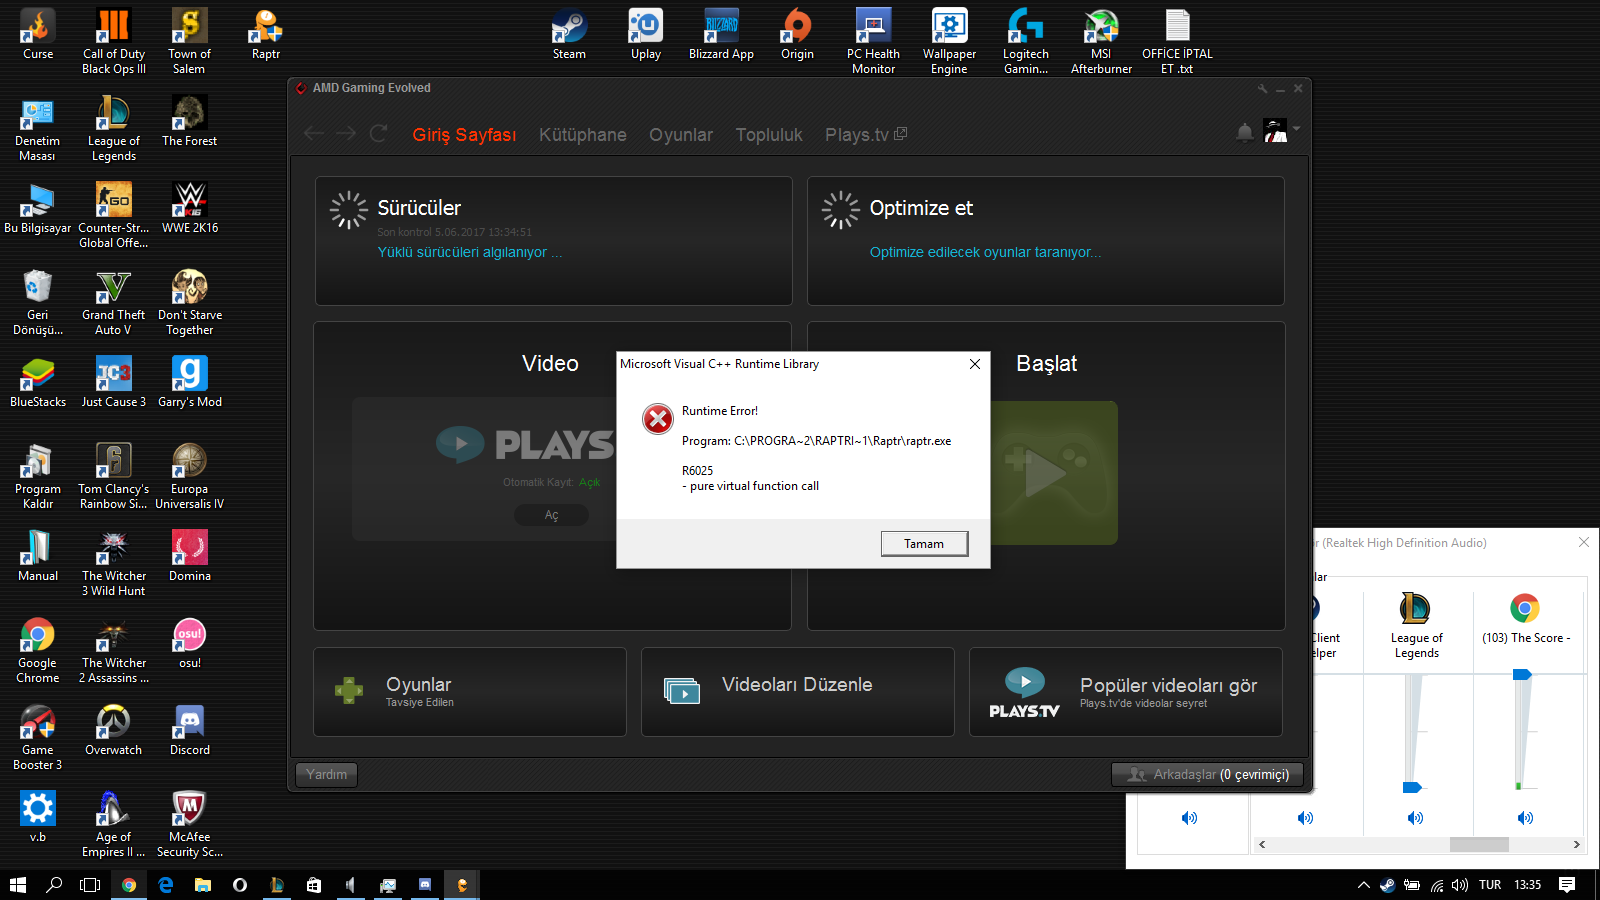
Task: Open Discord from the taskbar
Action: 425,885
